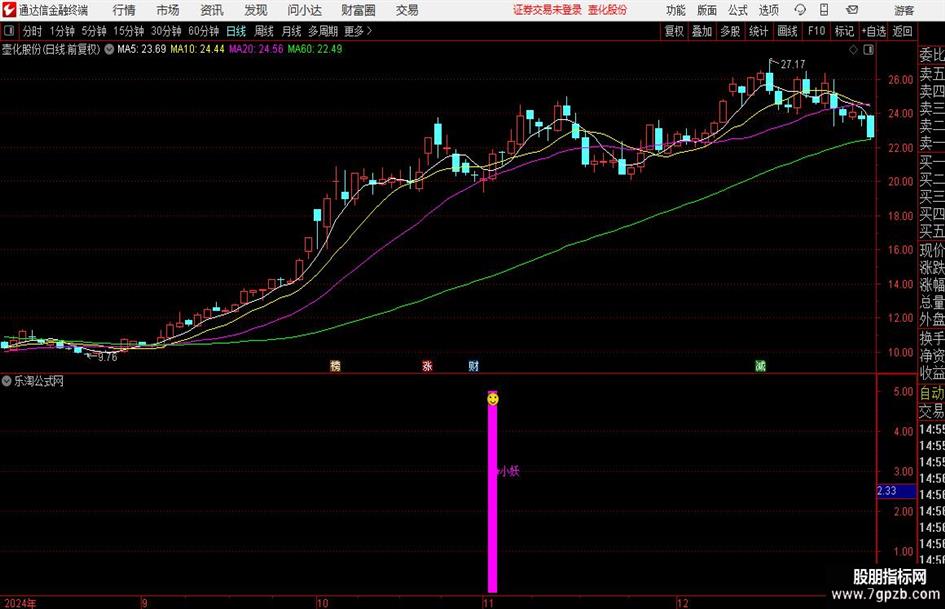
Task: Click the Tongdaxin red logo icon
Action: [9, 10]
